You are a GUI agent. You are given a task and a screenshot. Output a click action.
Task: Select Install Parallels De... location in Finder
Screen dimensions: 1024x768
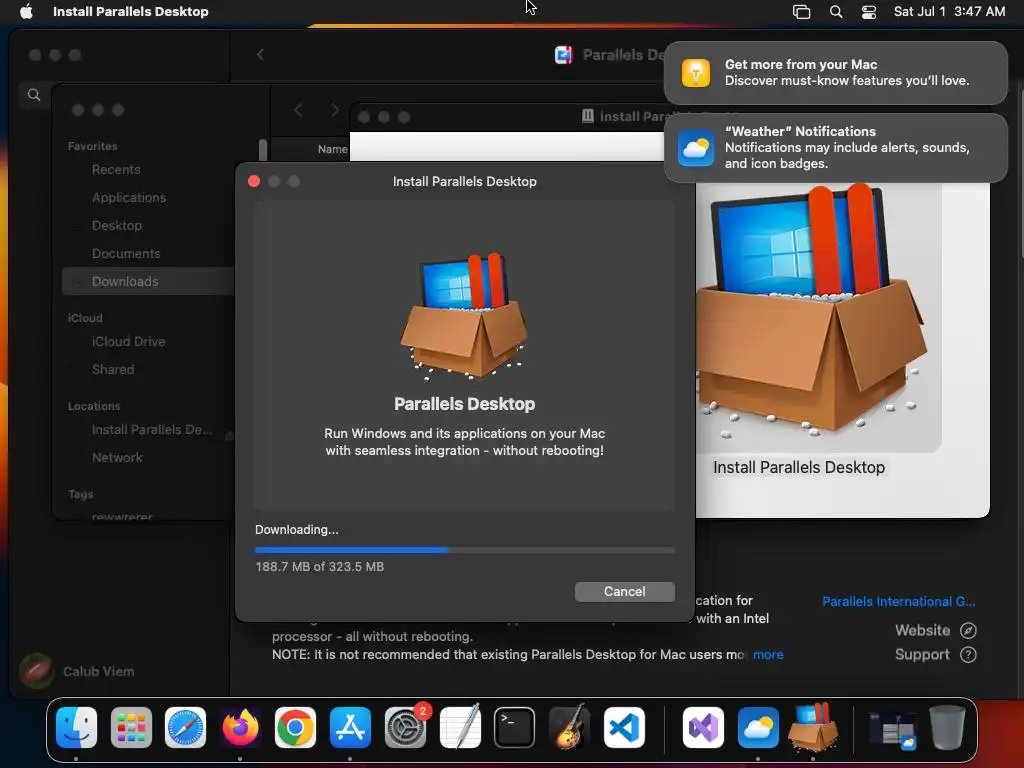pos(152,430)
